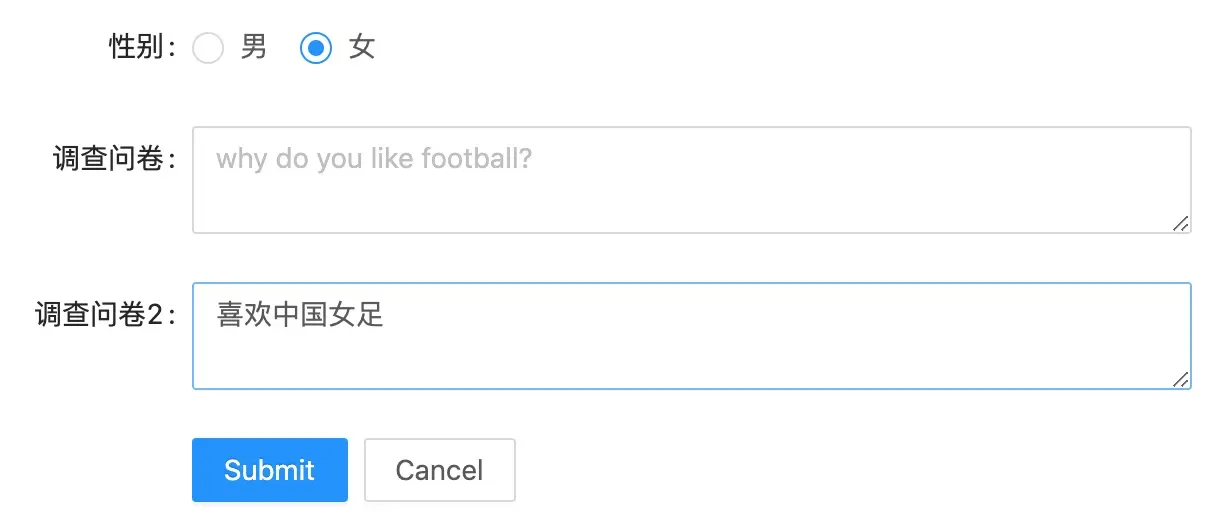Screen dimensions: 1224x526
Task: Place cursor right after 女足 text
Action: [386, 316]
